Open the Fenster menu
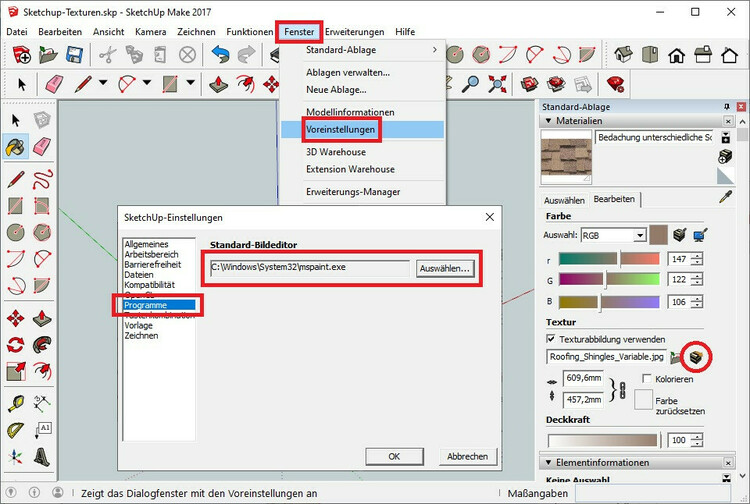 coord(299,32)
